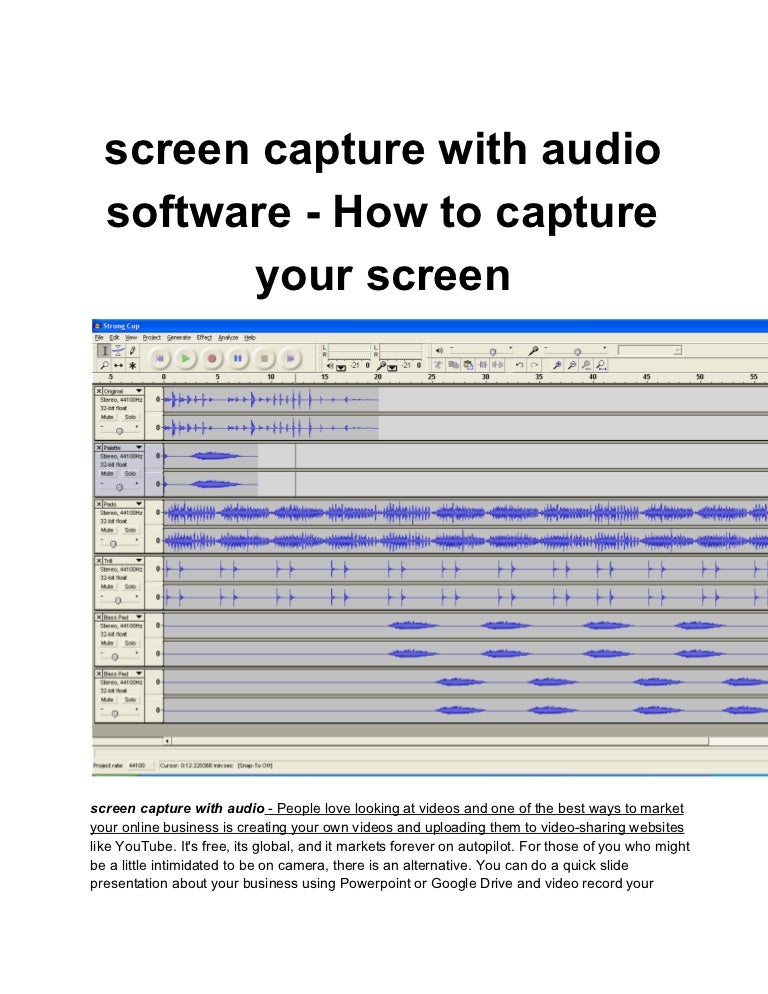Image resolution: width=768 pixels, height=994 pixels.
Task: Click underlined "People love looking at videos" link
Action: point(368,808)
